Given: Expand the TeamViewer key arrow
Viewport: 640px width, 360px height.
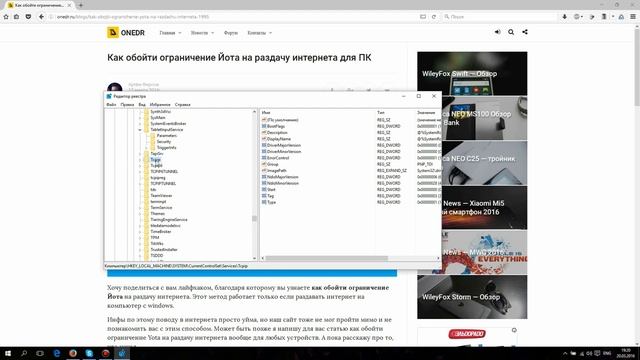Looking at the screenshot, I should click(140, 196).
